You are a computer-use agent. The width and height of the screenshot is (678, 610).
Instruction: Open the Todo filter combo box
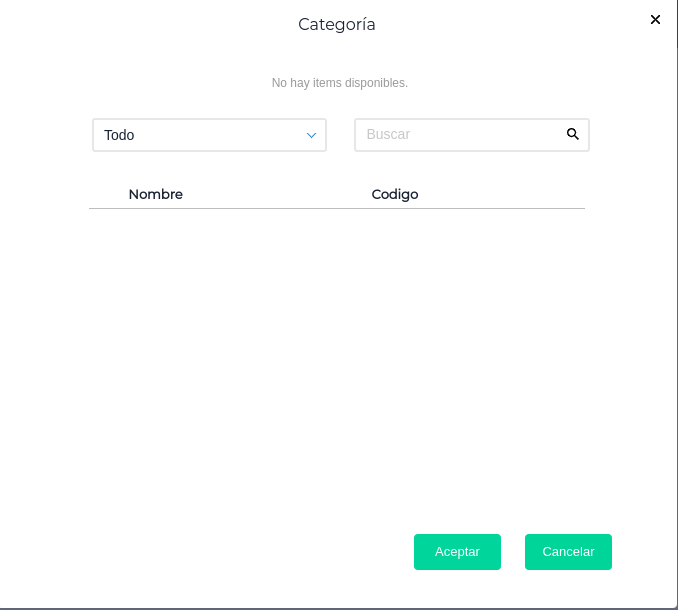click(209, 135)
